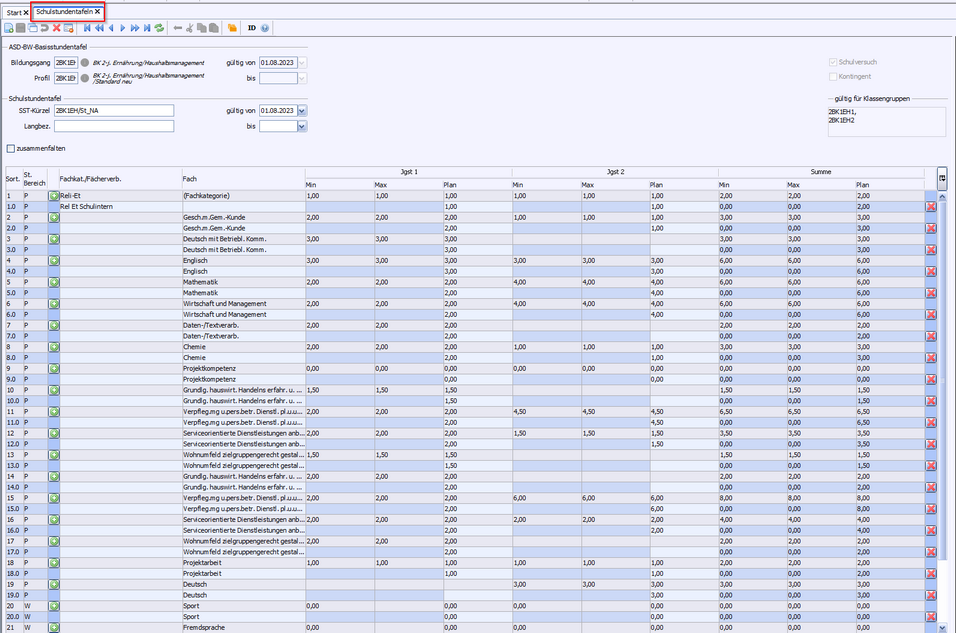Click green button in Reli-Et row
The image size is (956, 633).
[54, 196]
